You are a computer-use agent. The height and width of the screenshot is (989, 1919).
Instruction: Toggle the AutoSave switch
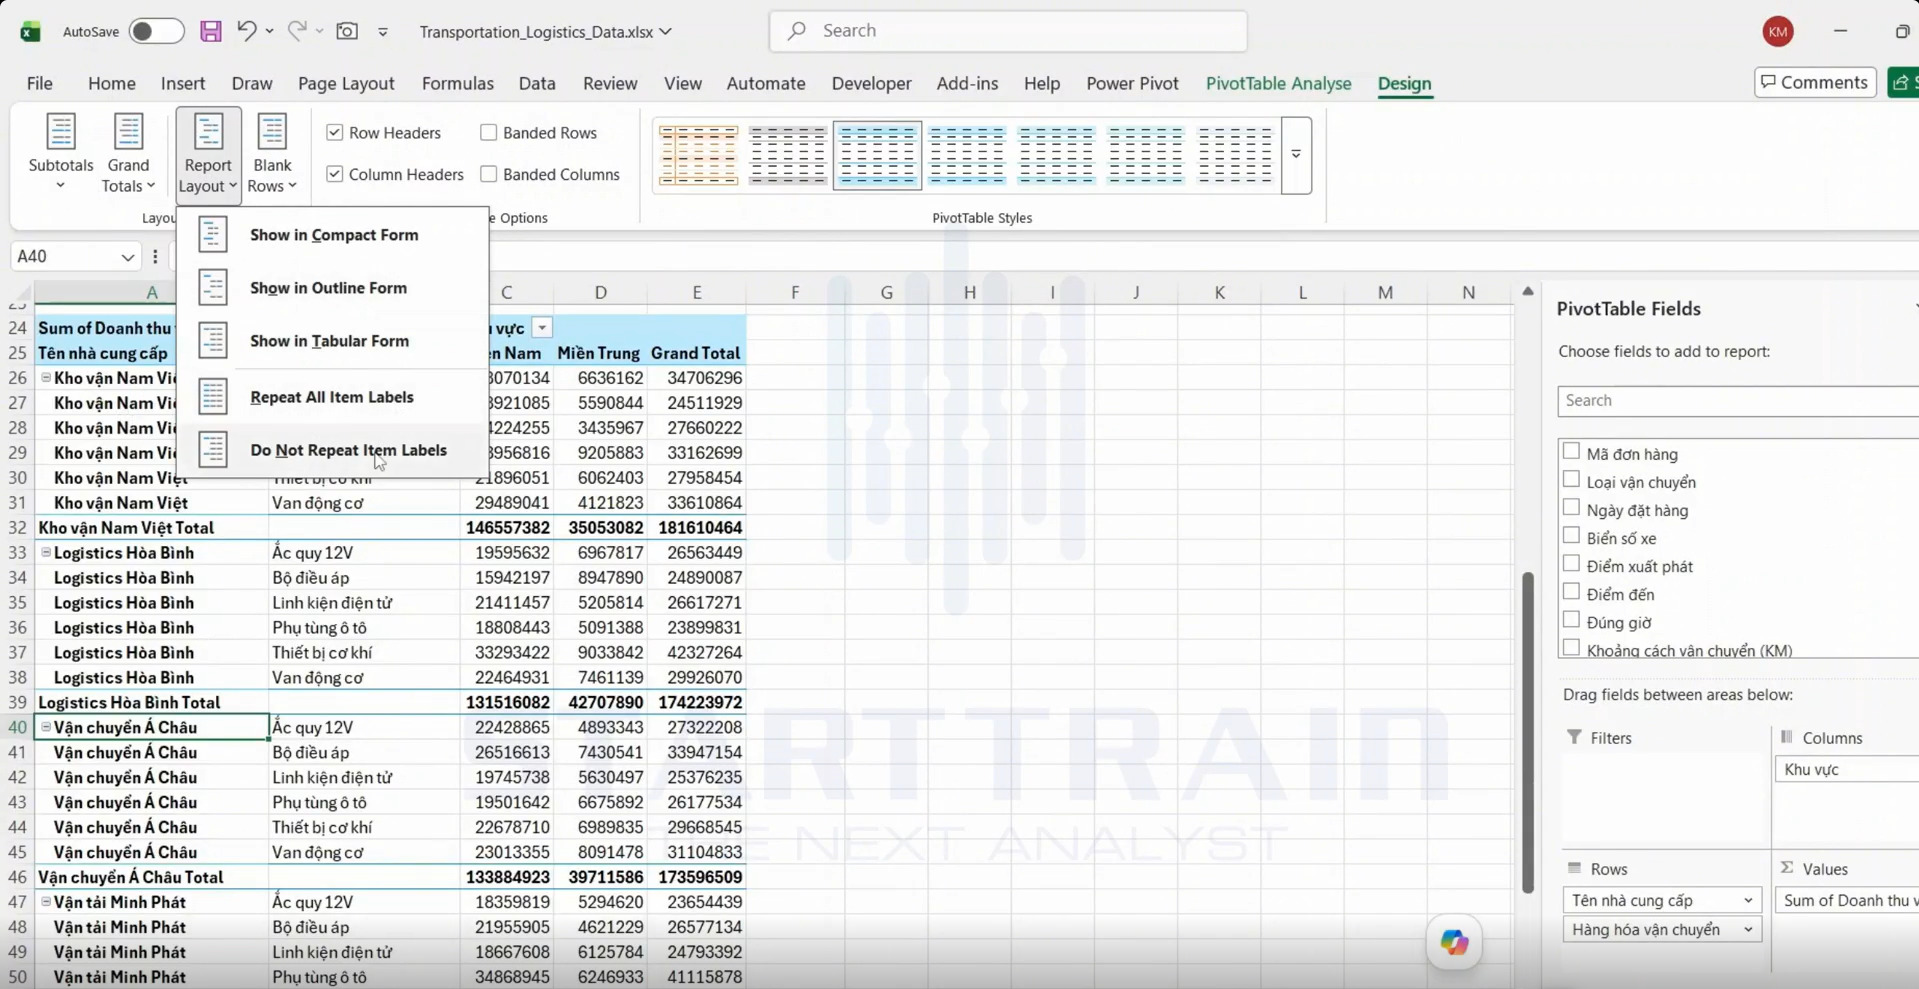pyautogui.click(x=156, y=31)
